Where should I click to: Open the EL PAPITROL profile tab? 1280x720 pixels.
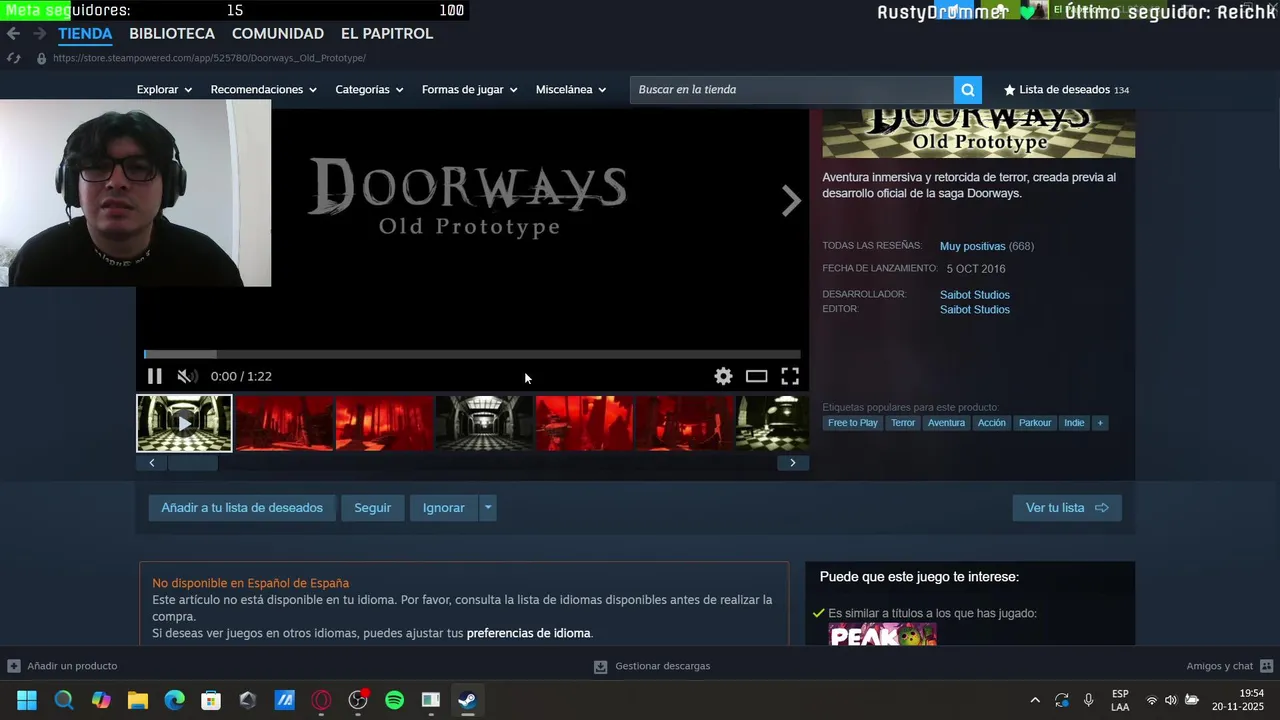coord(387,33)
